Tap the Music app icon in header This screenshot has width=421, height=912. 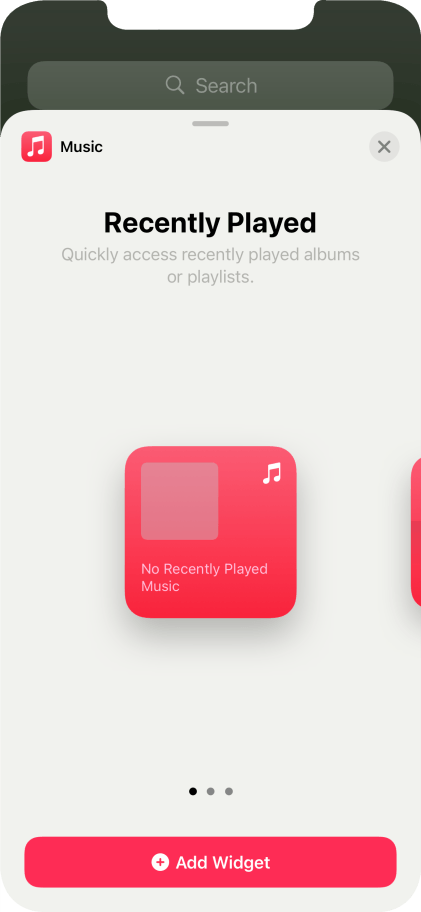coord(37,147)
